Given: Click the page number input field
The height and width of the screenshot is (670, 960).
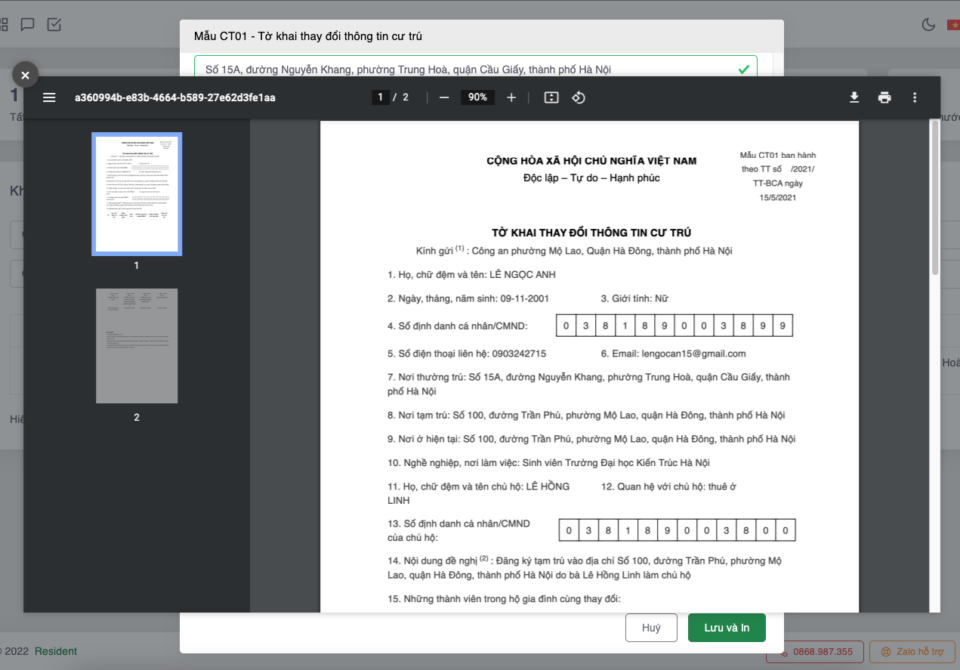Looking at the screenshot, I should click(x=381, y=97).
